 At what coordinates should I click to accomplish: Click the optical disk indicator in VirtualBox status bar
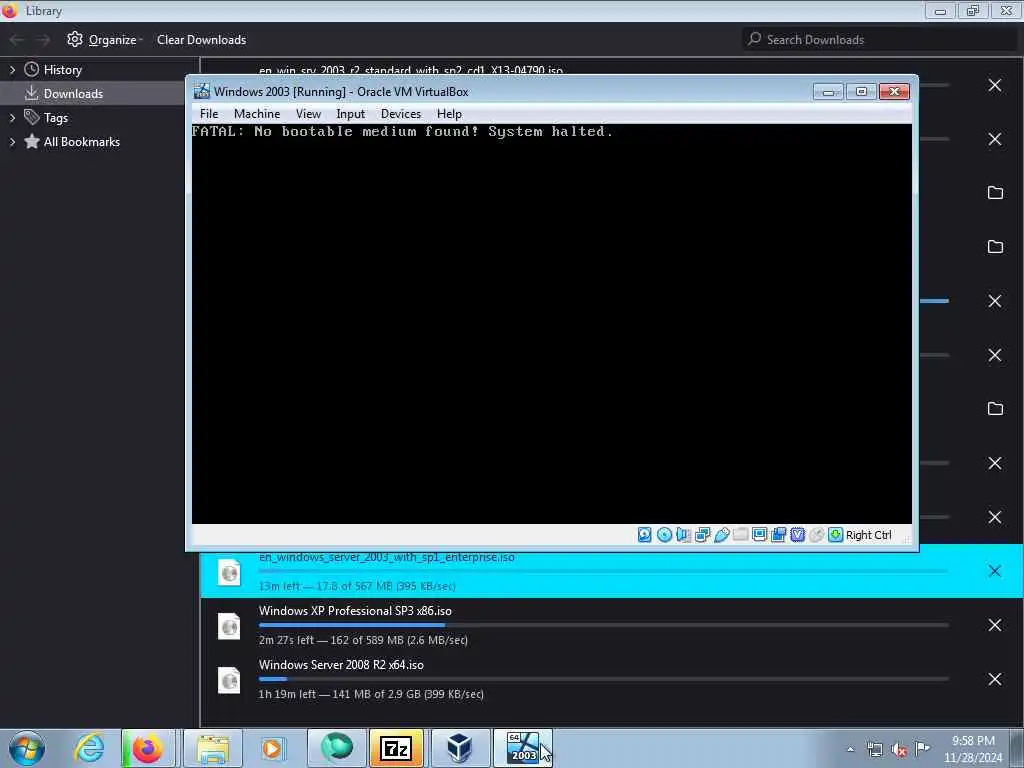[664, 535]
